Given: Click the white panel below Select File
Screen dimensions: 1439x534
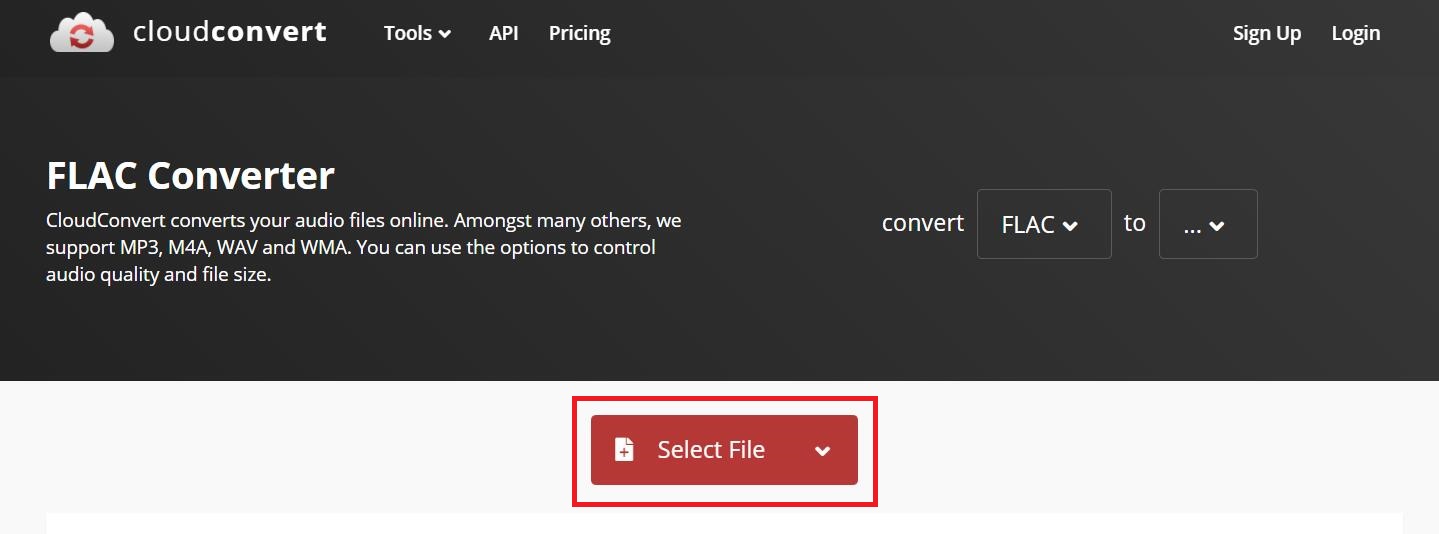Looking at the screenshot, I should coord(724,524).
